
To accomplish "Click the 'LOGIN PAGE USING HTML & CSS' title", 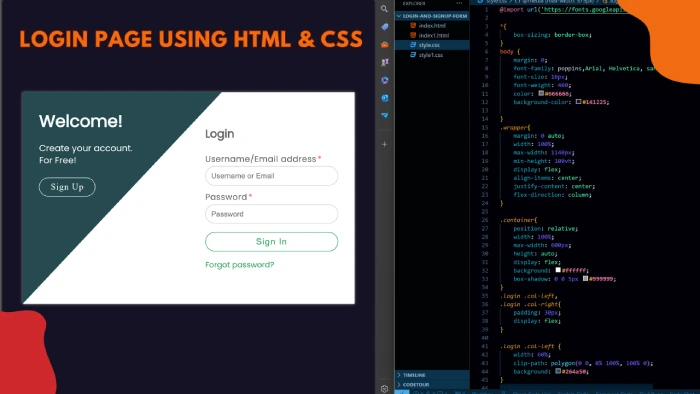I will (191, 39).
